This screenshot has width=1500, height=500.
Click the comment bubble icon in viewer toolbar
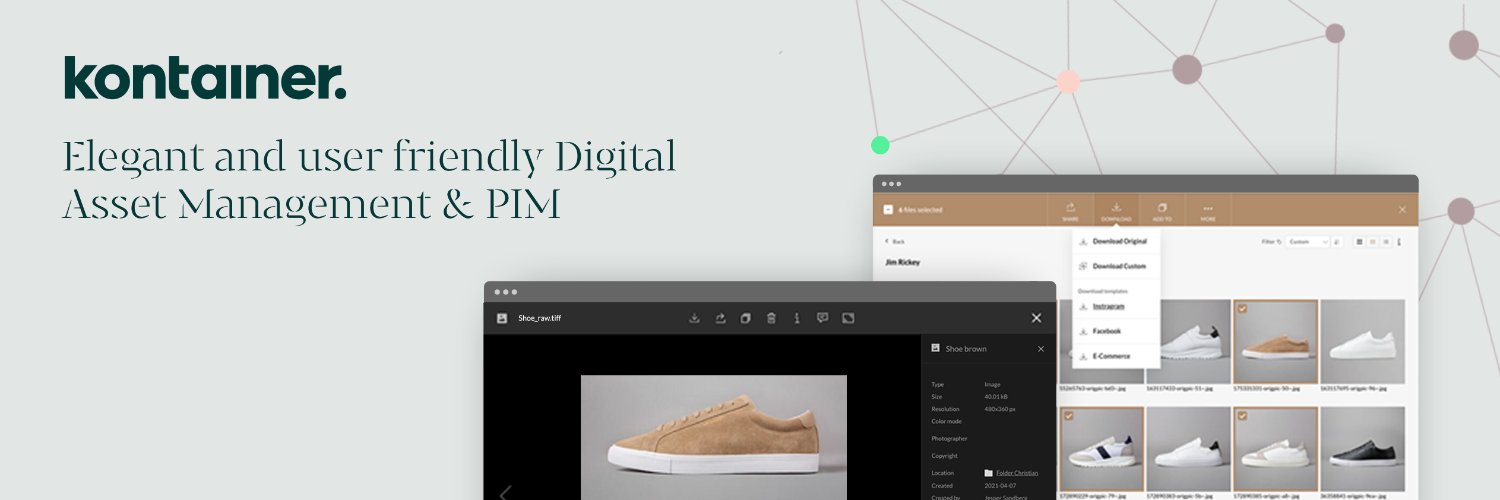coord(822,318)
